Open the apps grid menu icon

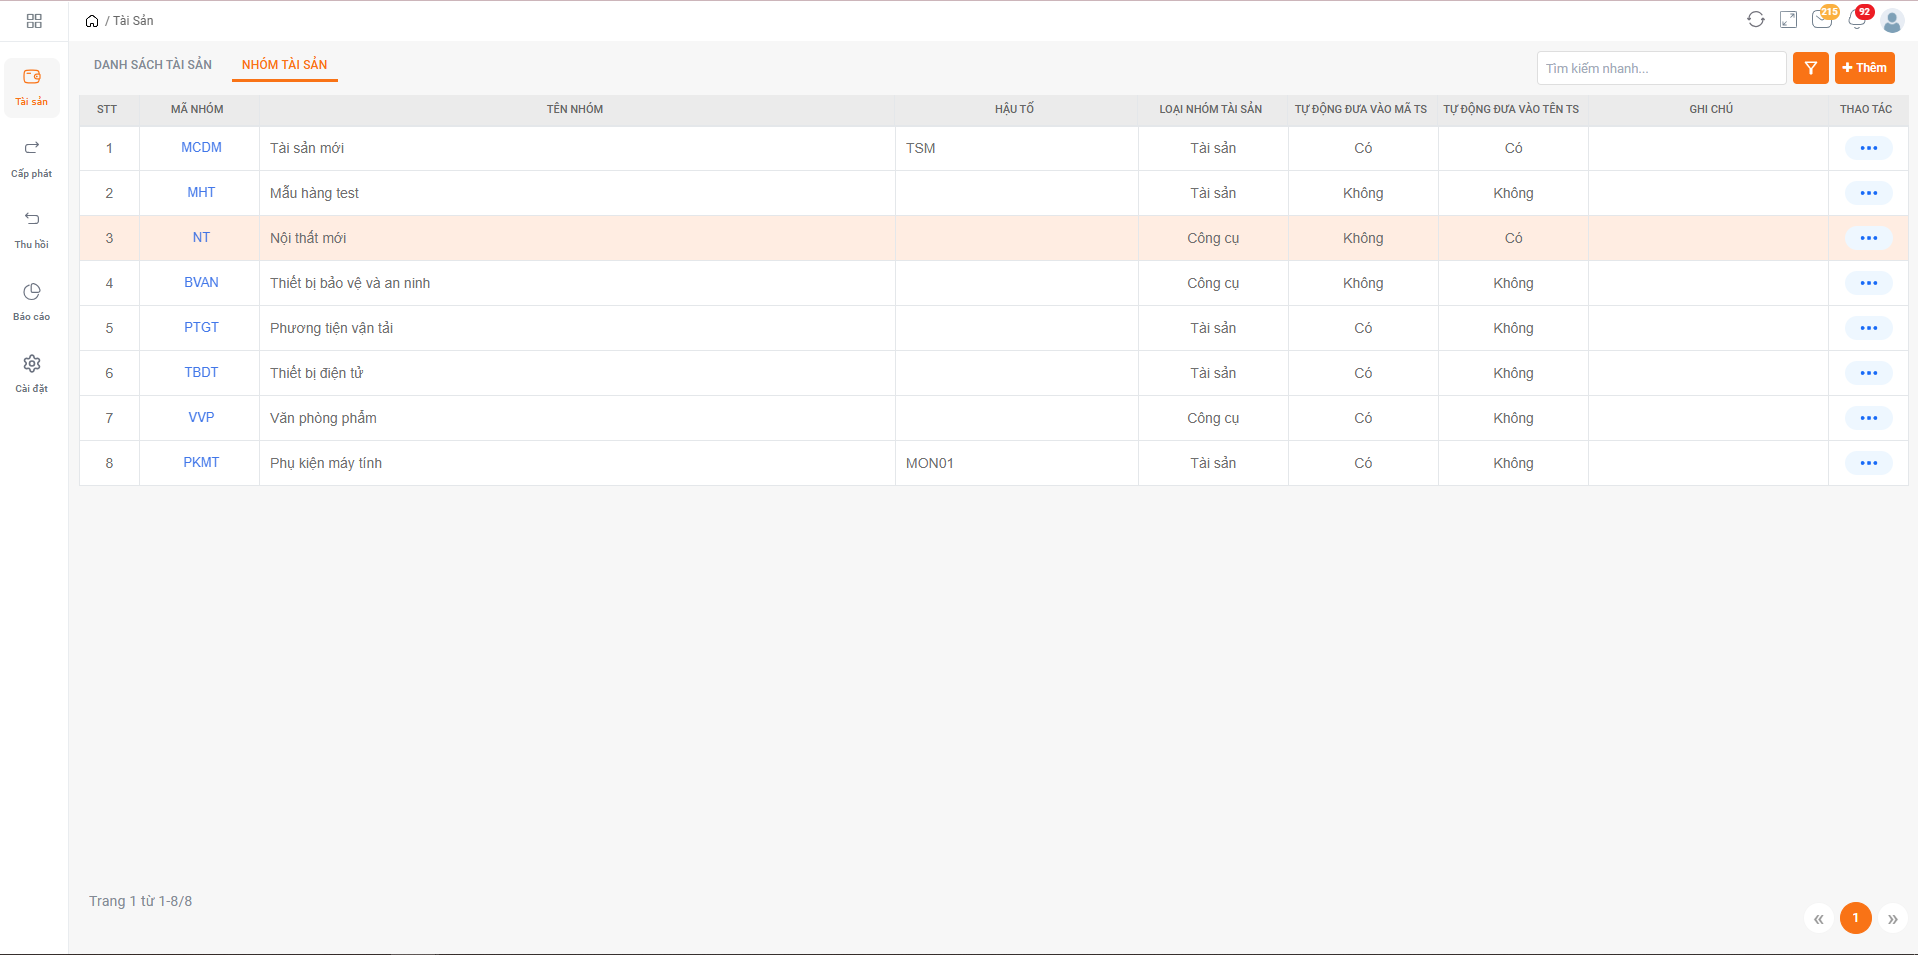click(x=34, y=21)
